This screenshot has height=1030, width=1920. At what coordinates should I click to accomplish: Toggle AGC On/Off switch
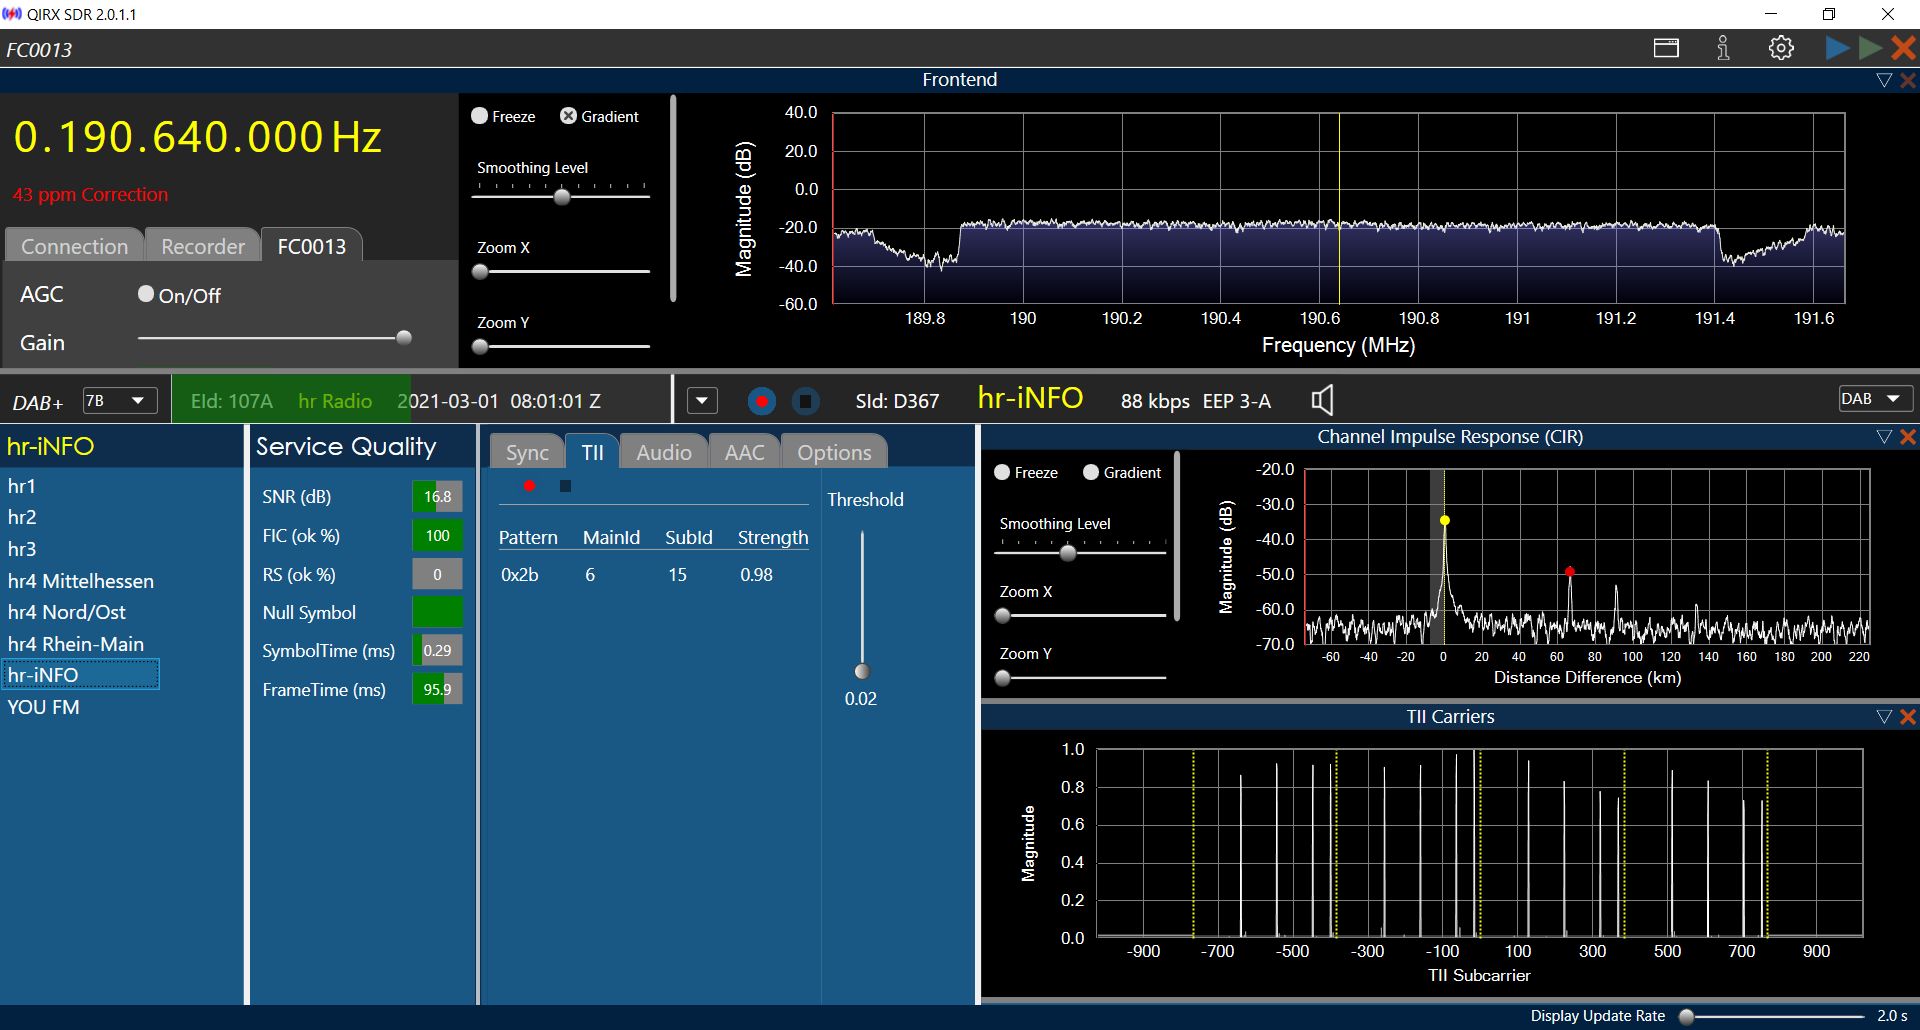point(146,294)
